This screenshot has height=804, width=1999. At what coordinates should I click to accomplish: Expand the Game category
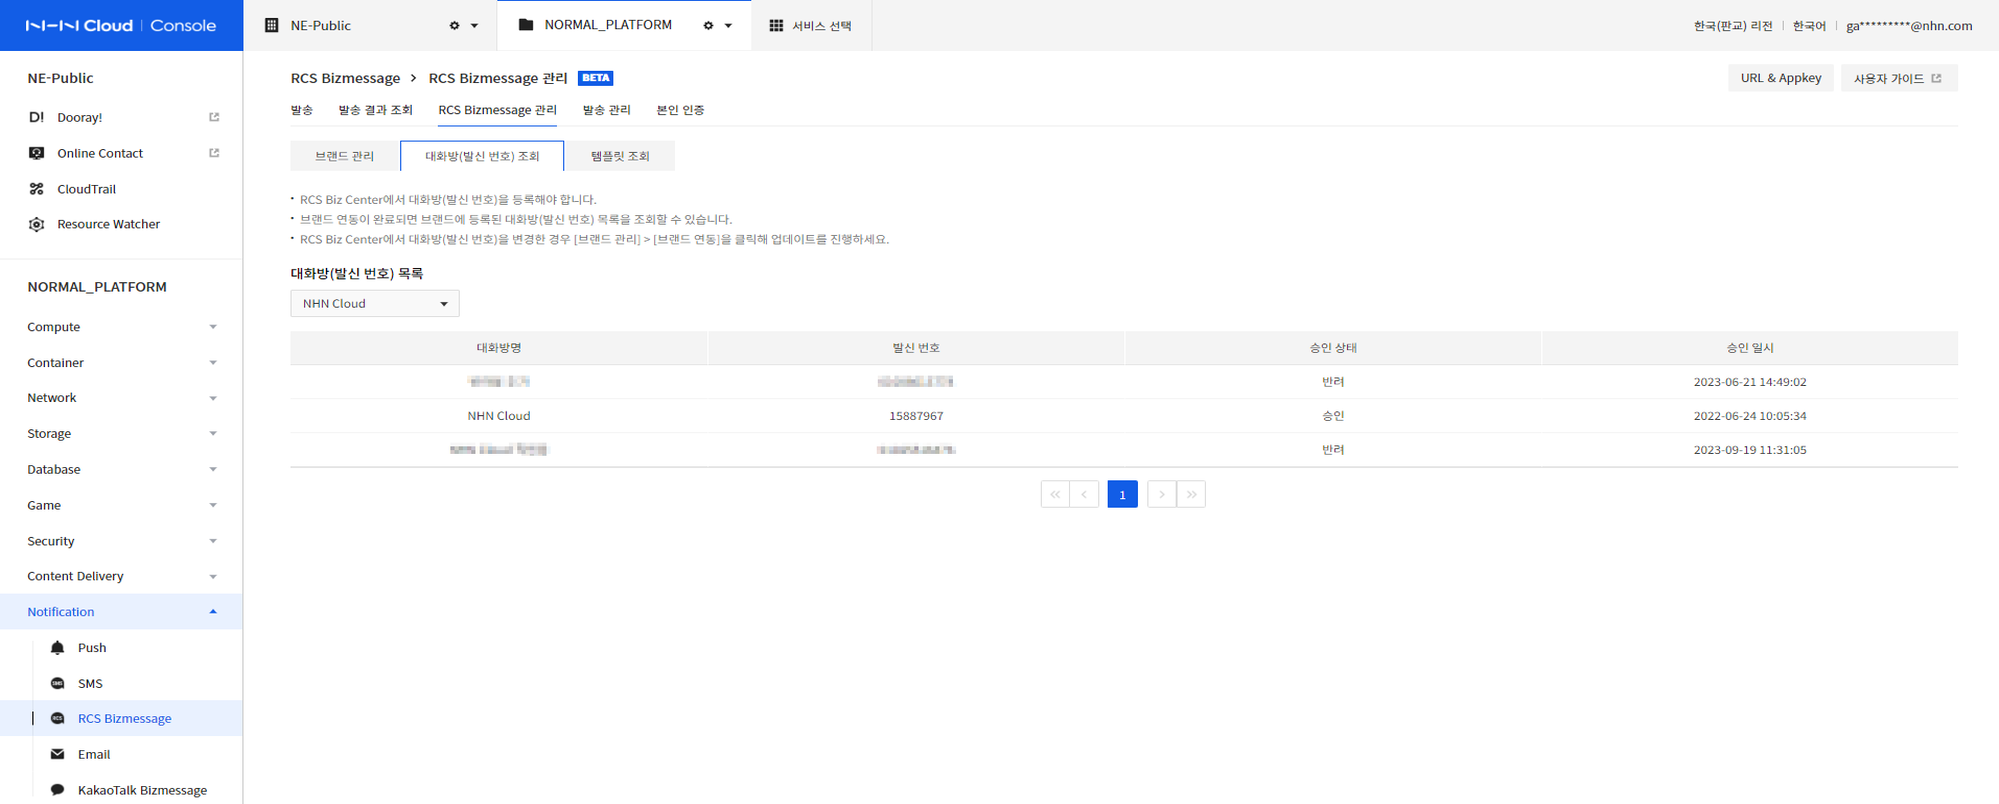121,505
